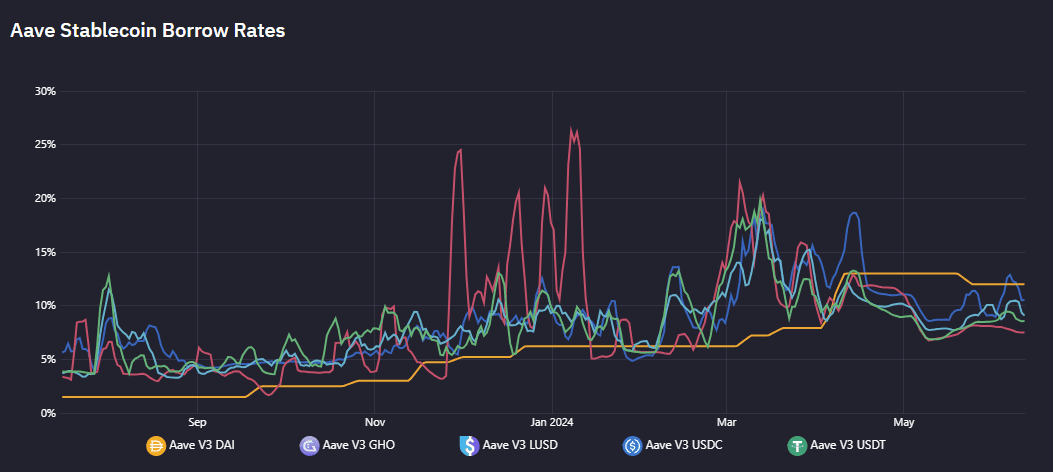Select the Sep label on the x-axis

[x=197, y=422]
